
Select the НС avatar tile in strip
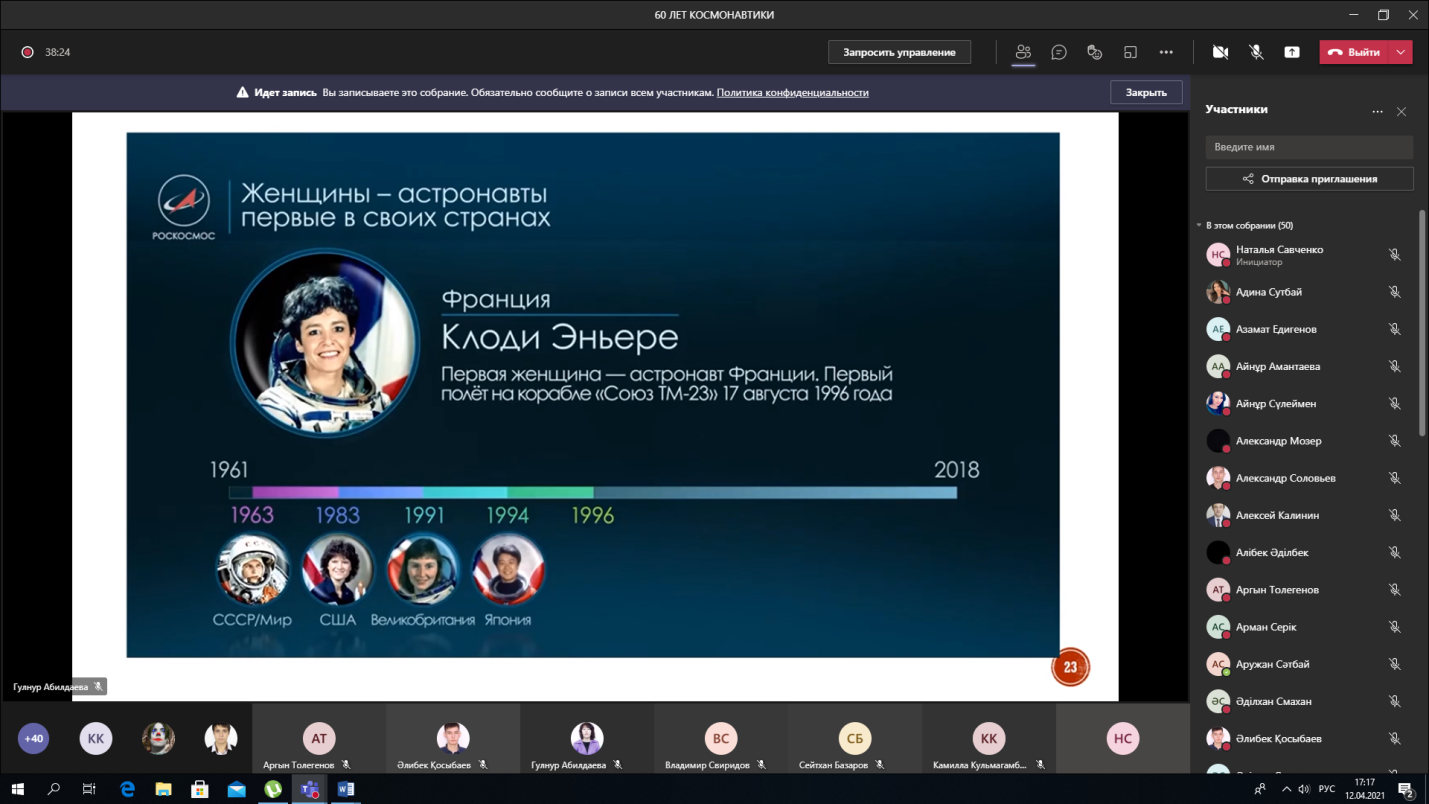pos(1122,738)
